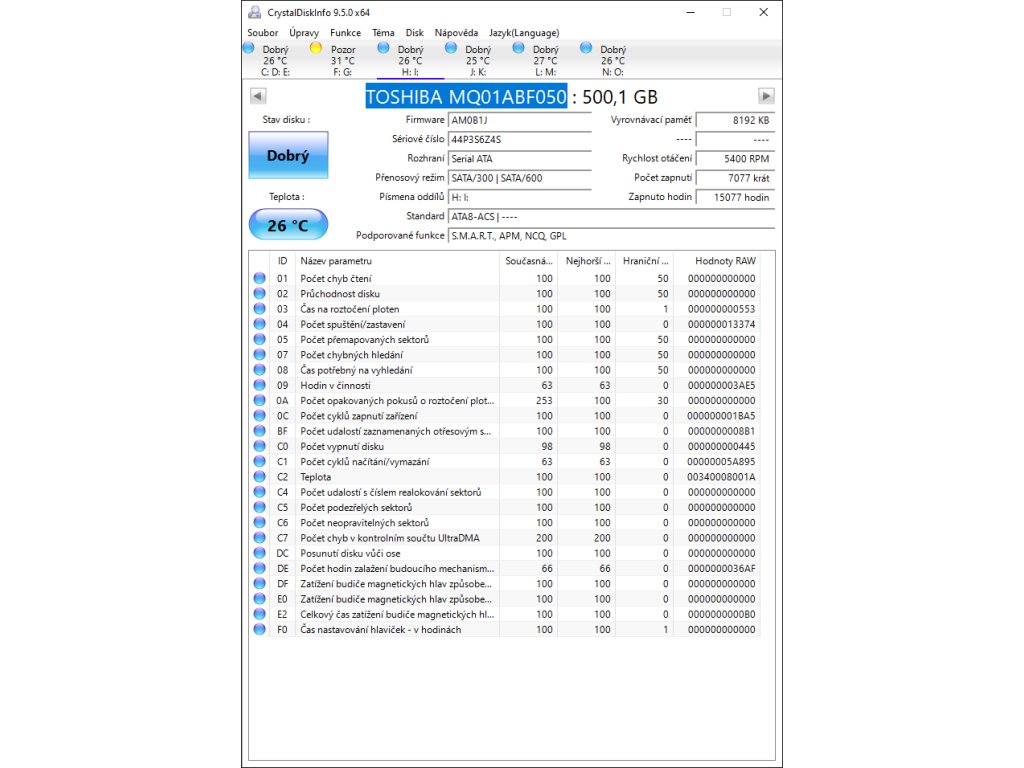The width and height of the screenshot is (1024, 768).
Task: Select row Počet chyb v kontrolním součtu UltraDMA
Action: coord(504,538)
